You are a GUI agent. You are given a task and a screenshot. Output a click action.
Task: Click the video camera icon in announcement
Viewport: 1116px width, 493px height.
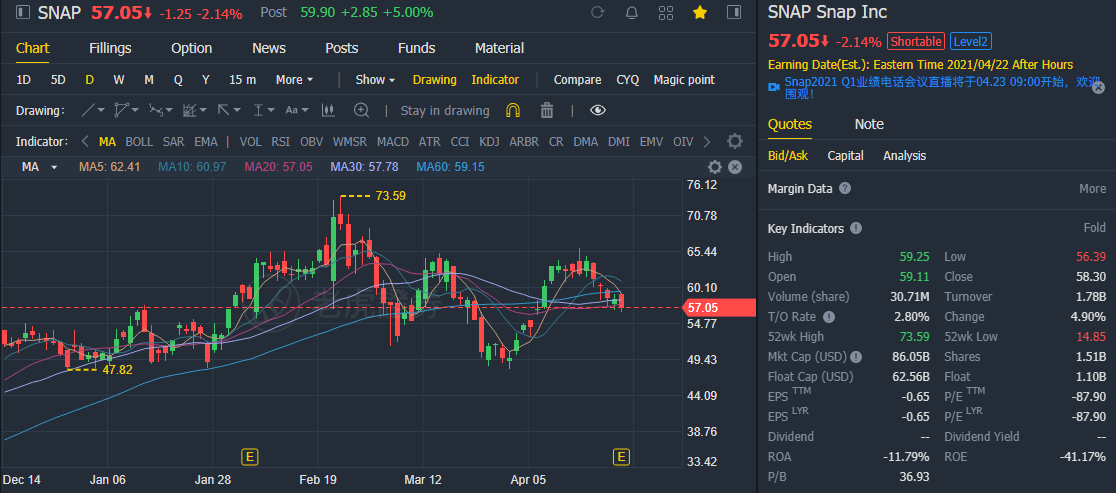point(774,86)
